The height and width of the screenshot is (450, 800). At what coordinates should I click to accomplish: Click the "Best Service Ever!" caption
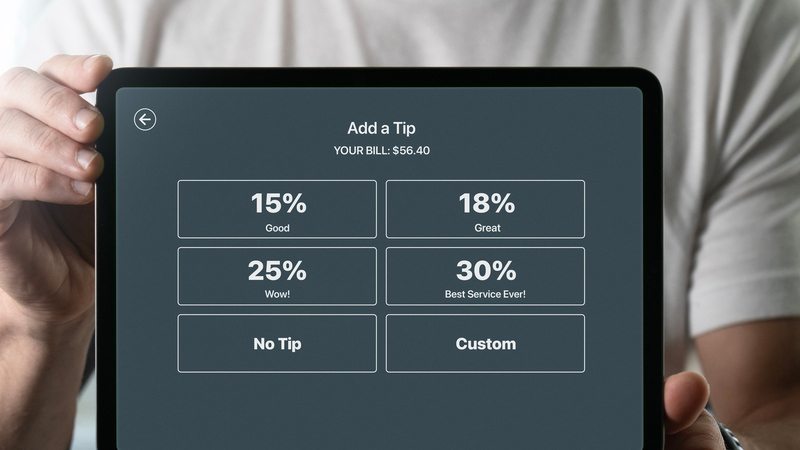[x=485, y=295]
